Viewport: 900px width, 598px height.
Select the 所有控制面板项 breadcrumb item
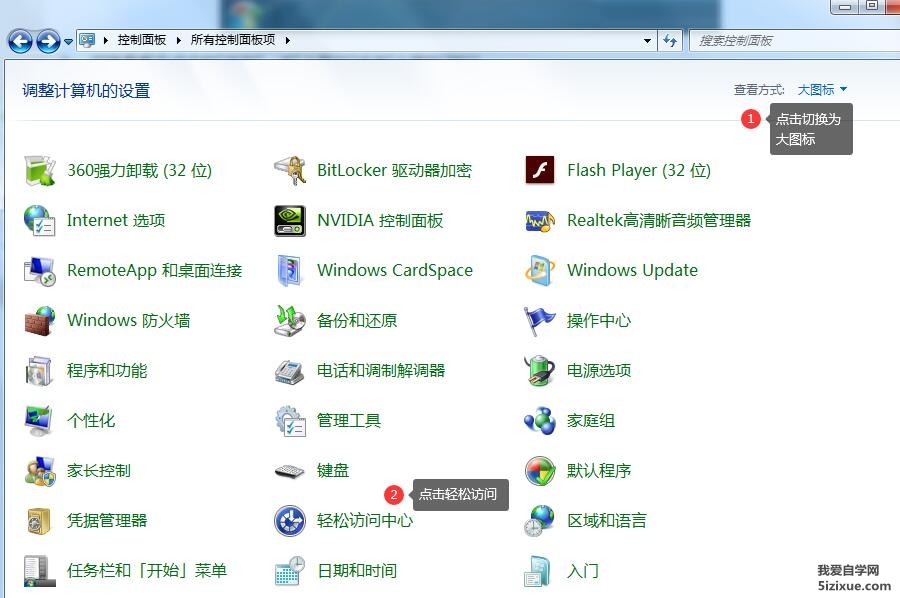pyautogui.click(x=233, y=40)
